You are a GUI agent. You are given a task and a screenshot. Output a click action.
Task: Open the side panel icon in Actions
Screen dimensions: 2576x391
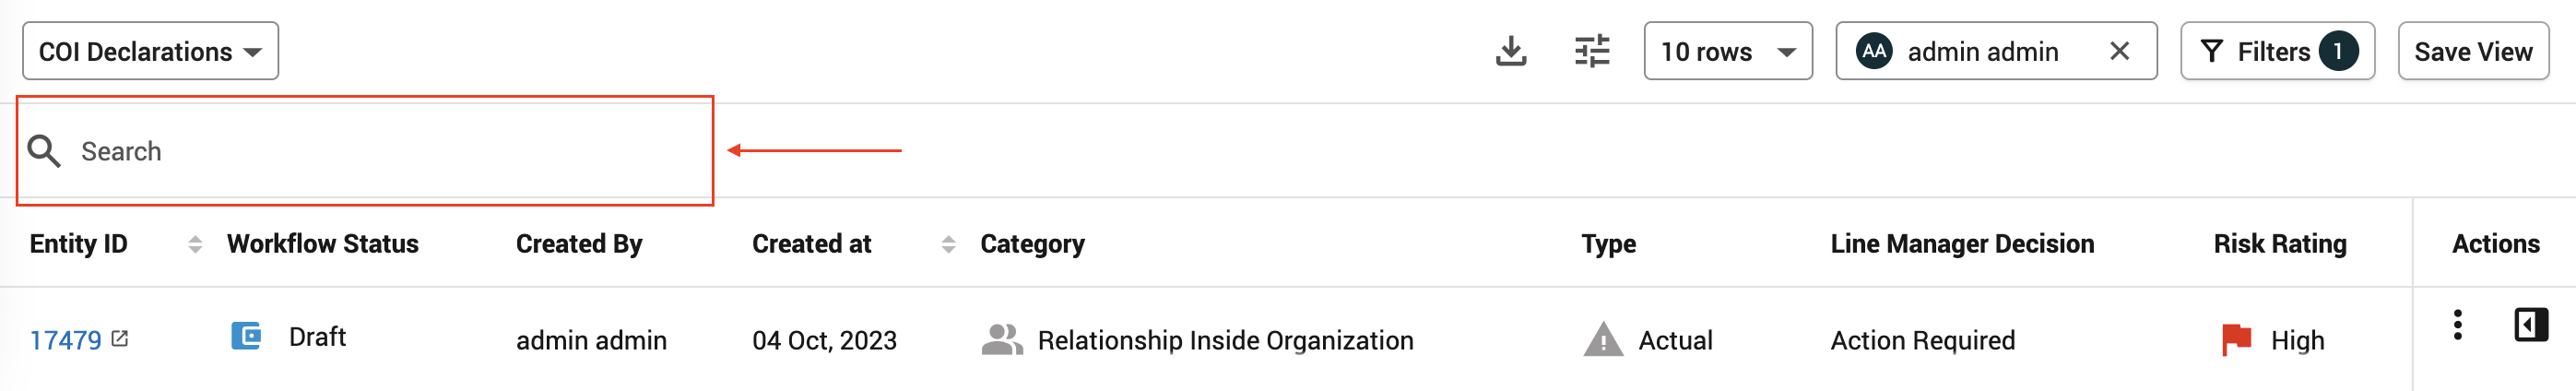pos(2531,325)
